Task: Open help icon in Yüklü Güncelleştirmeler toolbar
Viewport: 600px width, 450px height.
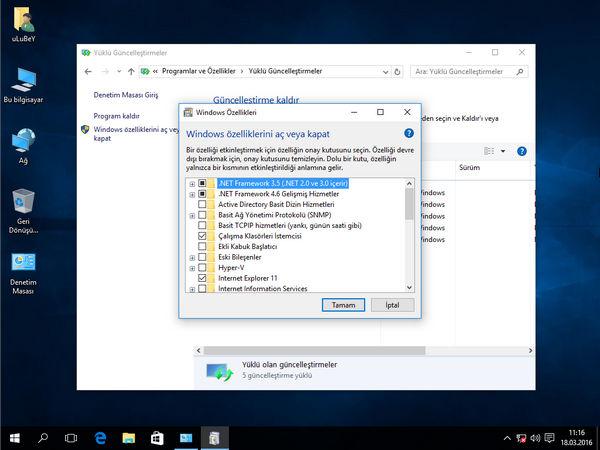Action: [x=522, y=151]
